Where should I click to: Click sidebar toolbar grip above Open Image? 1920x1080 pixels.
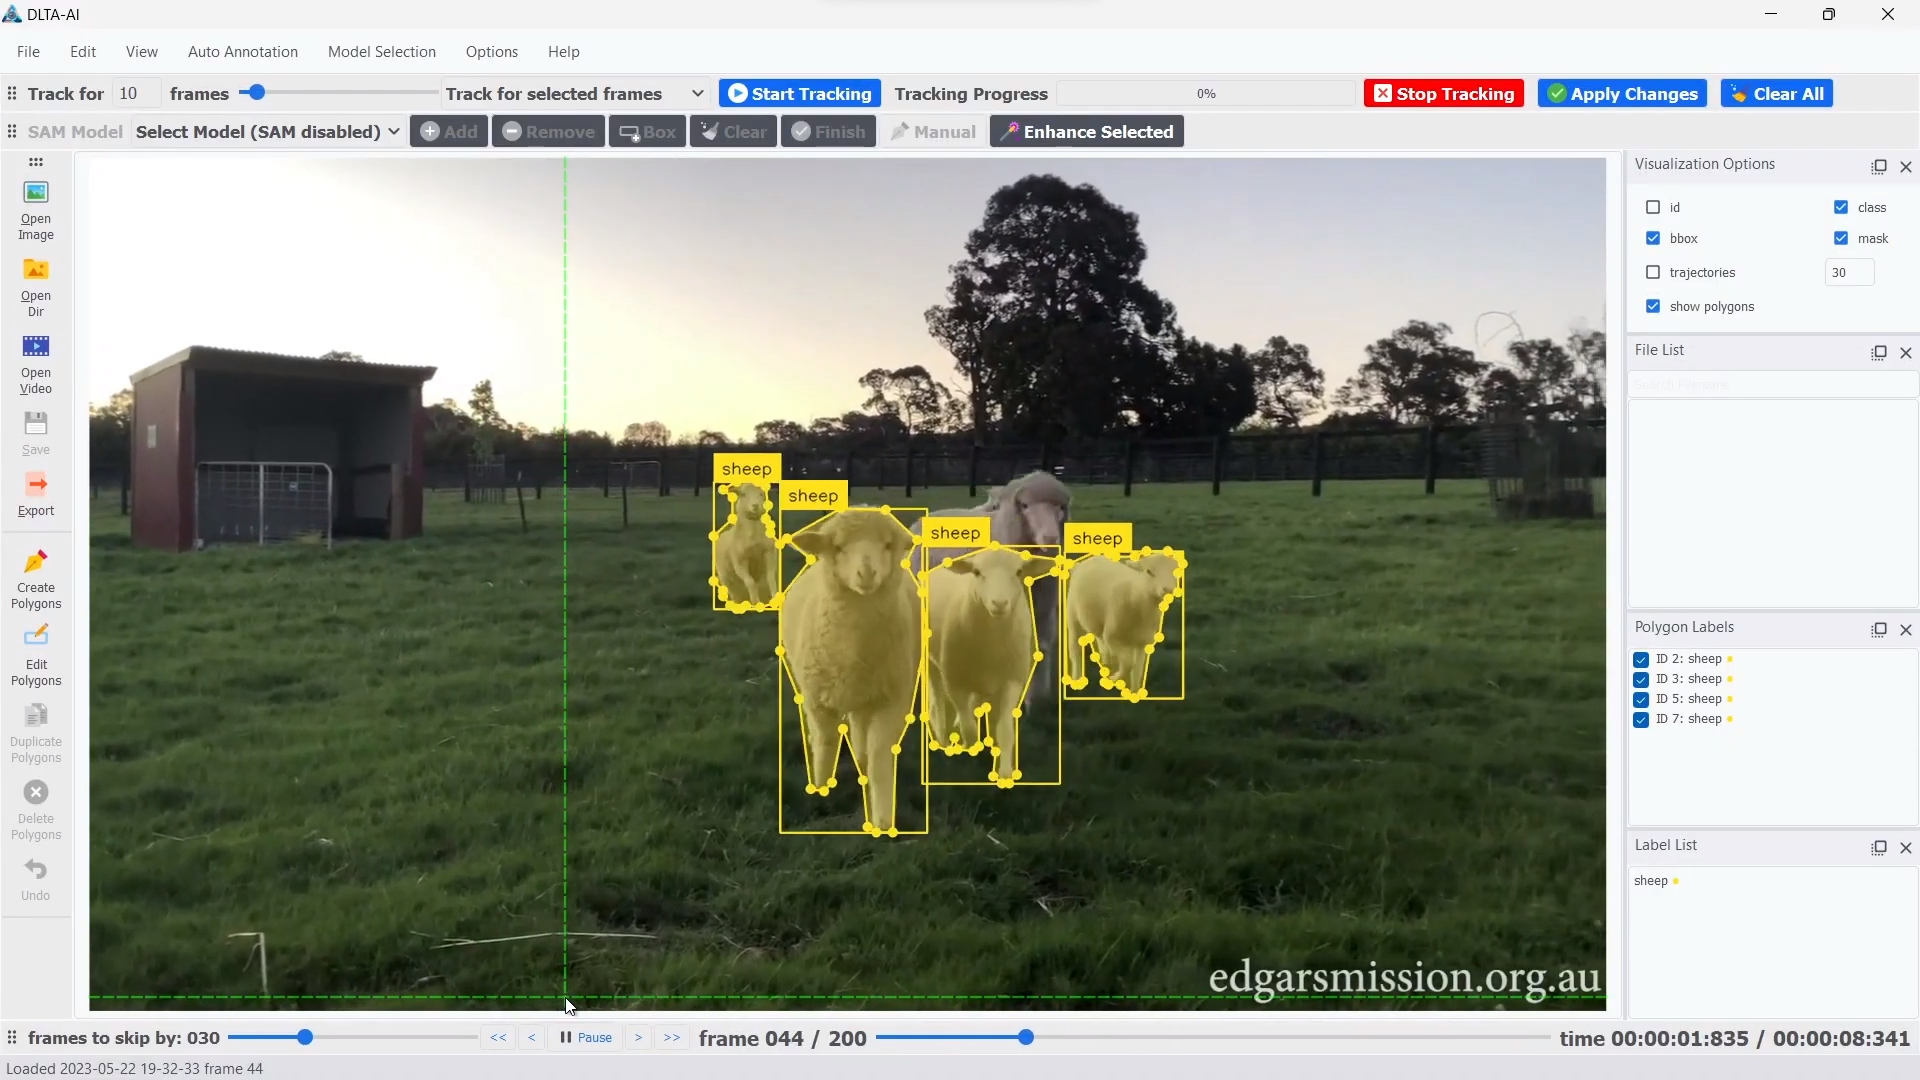tap(36, 162)
